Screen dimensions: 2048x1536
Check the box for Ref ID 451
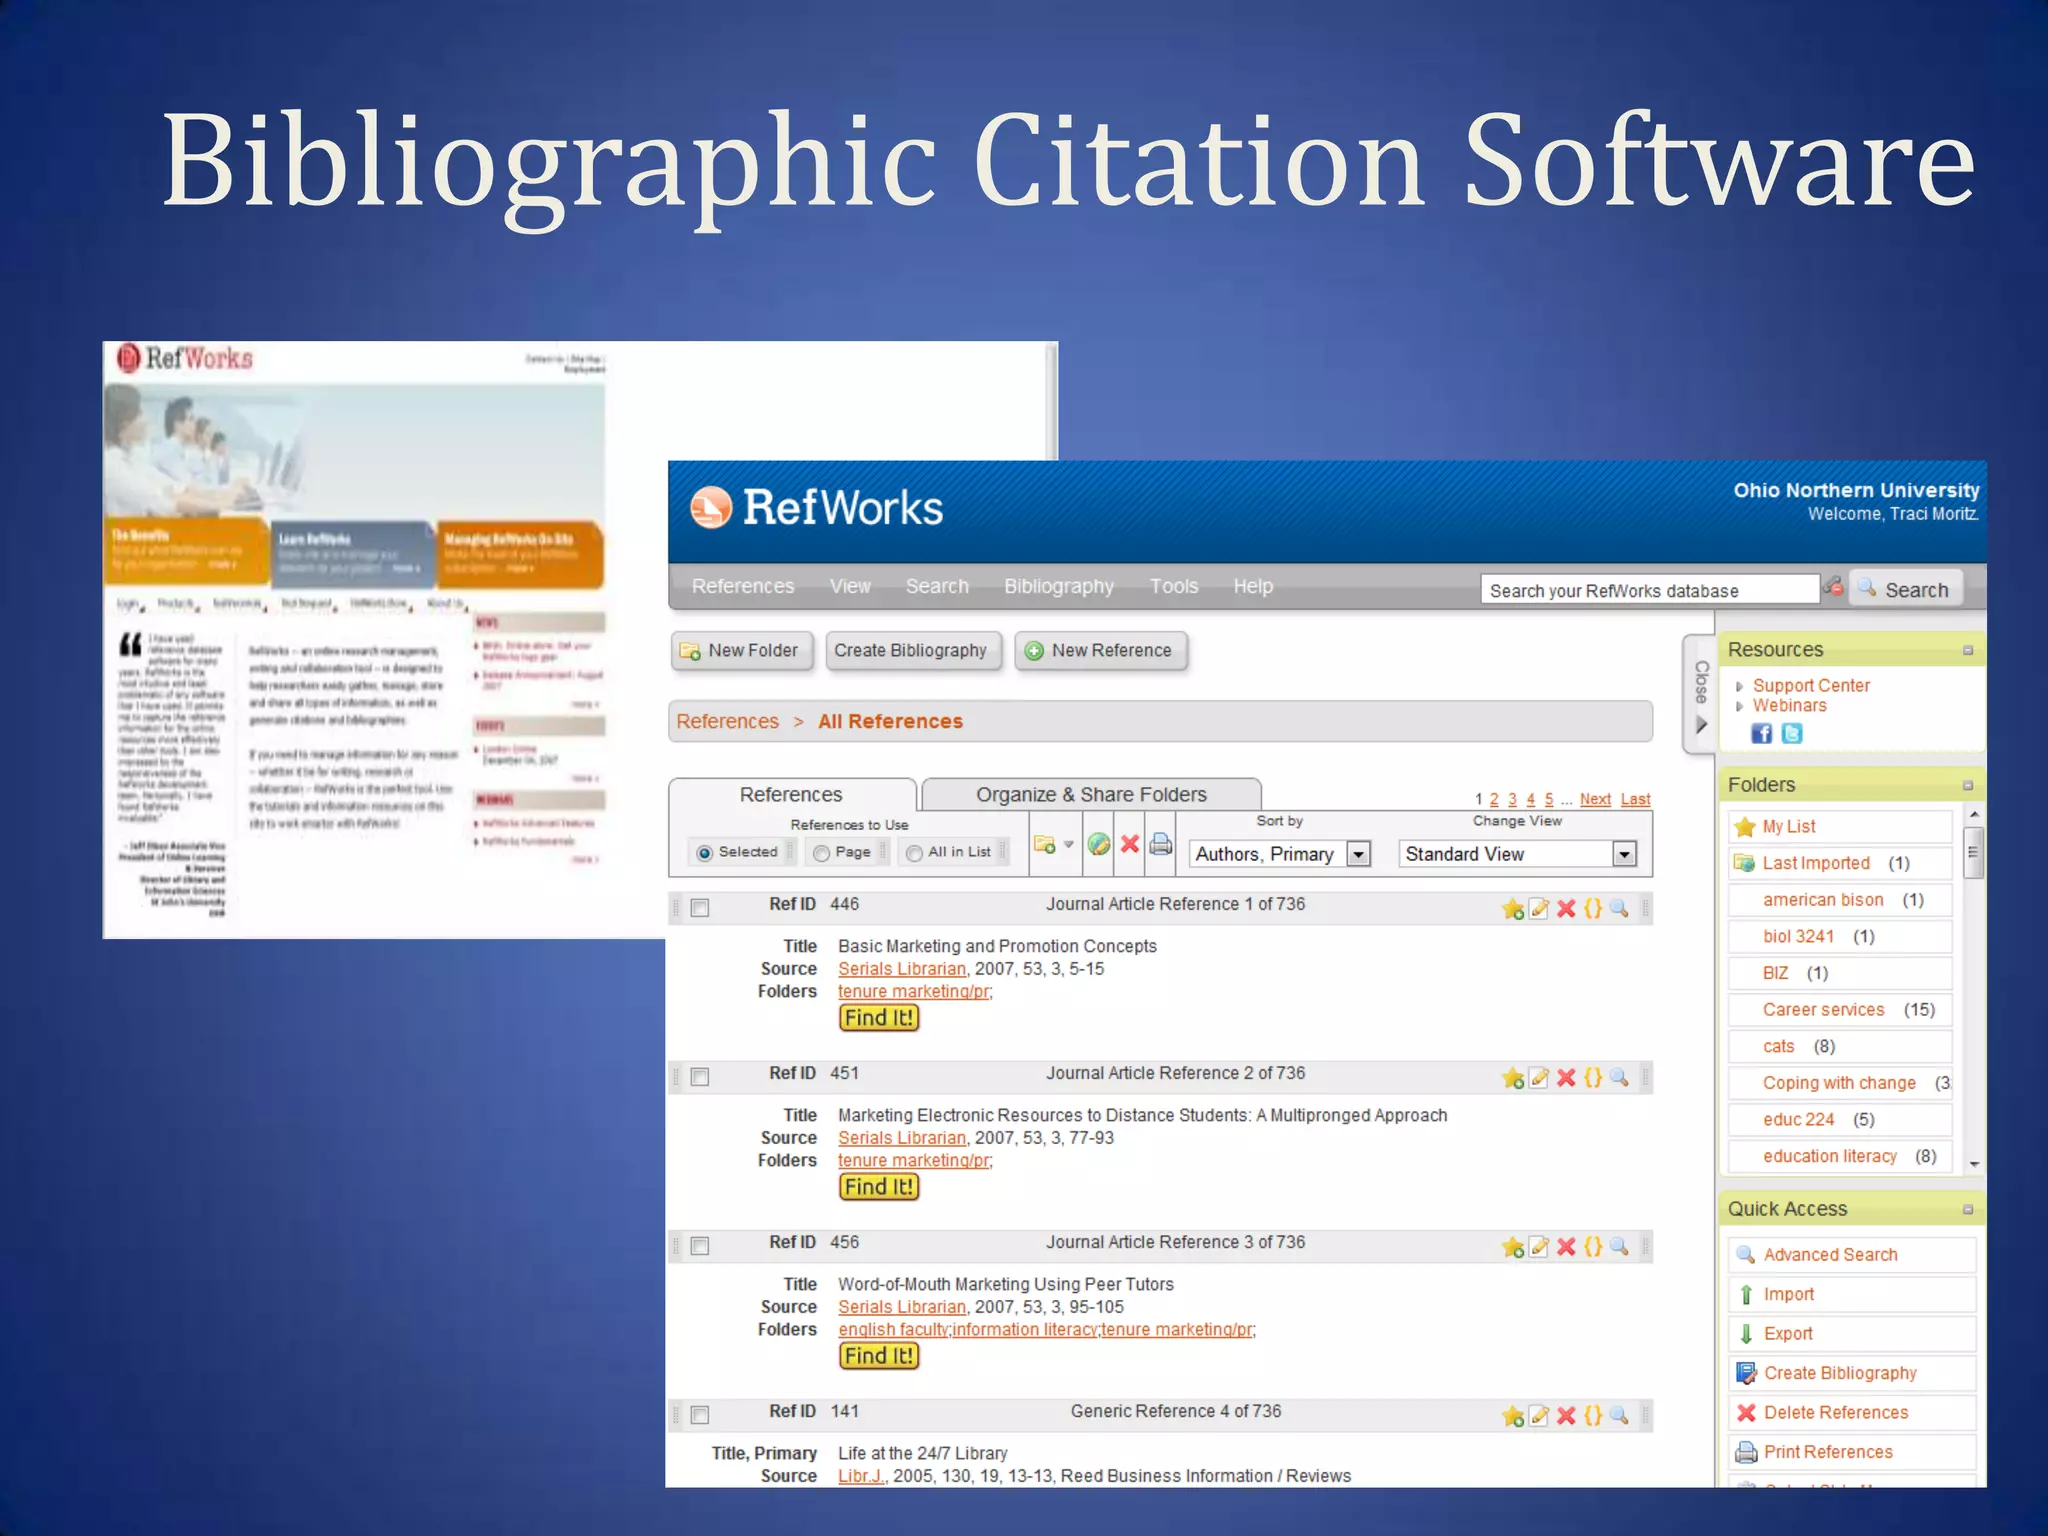click(700, 1077)
